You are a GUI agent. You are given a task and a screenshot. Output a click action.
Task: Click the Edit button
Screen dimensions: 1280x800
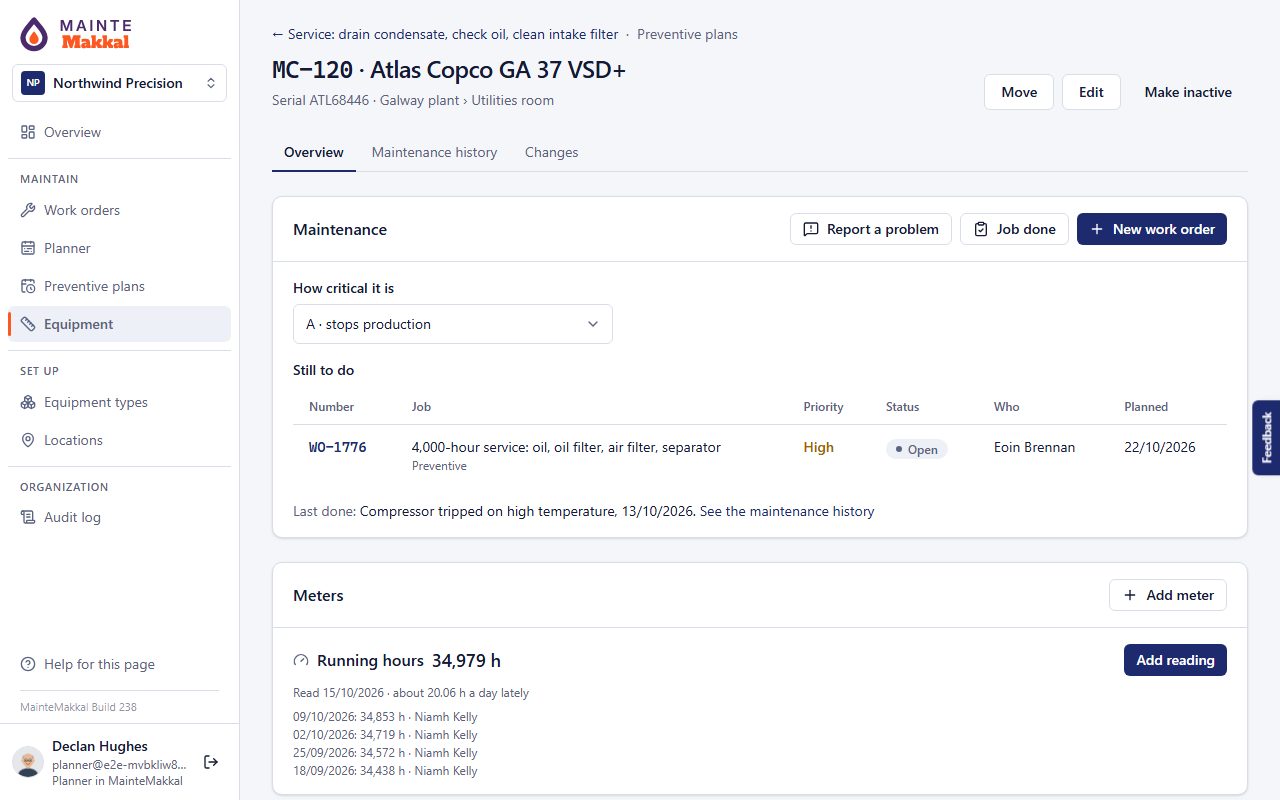[x=1091, y=92]
